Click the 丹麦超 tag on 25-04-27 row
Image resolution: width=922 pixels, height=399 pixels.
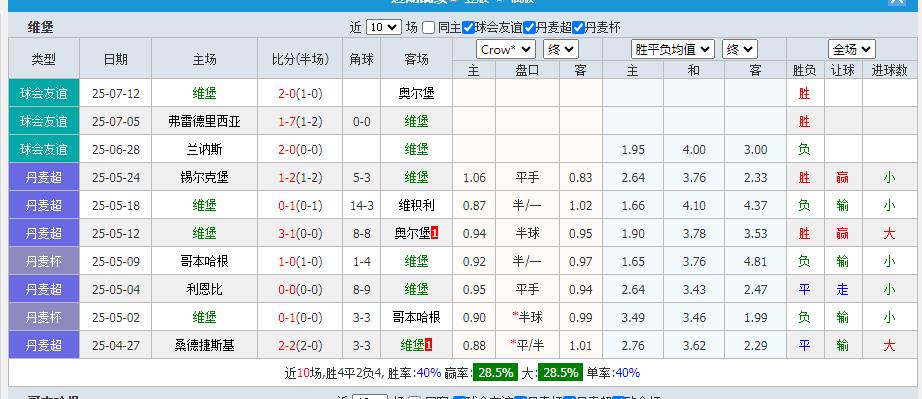(x=44, y=346)
